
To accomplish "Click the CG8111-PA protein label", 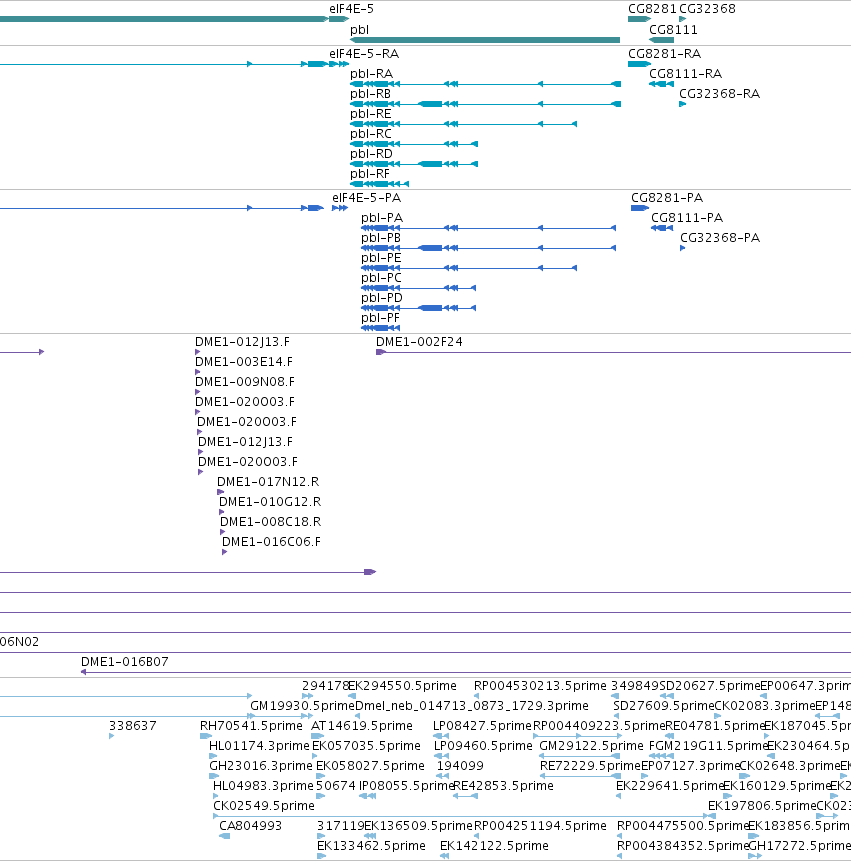I will tap(687, 218).
